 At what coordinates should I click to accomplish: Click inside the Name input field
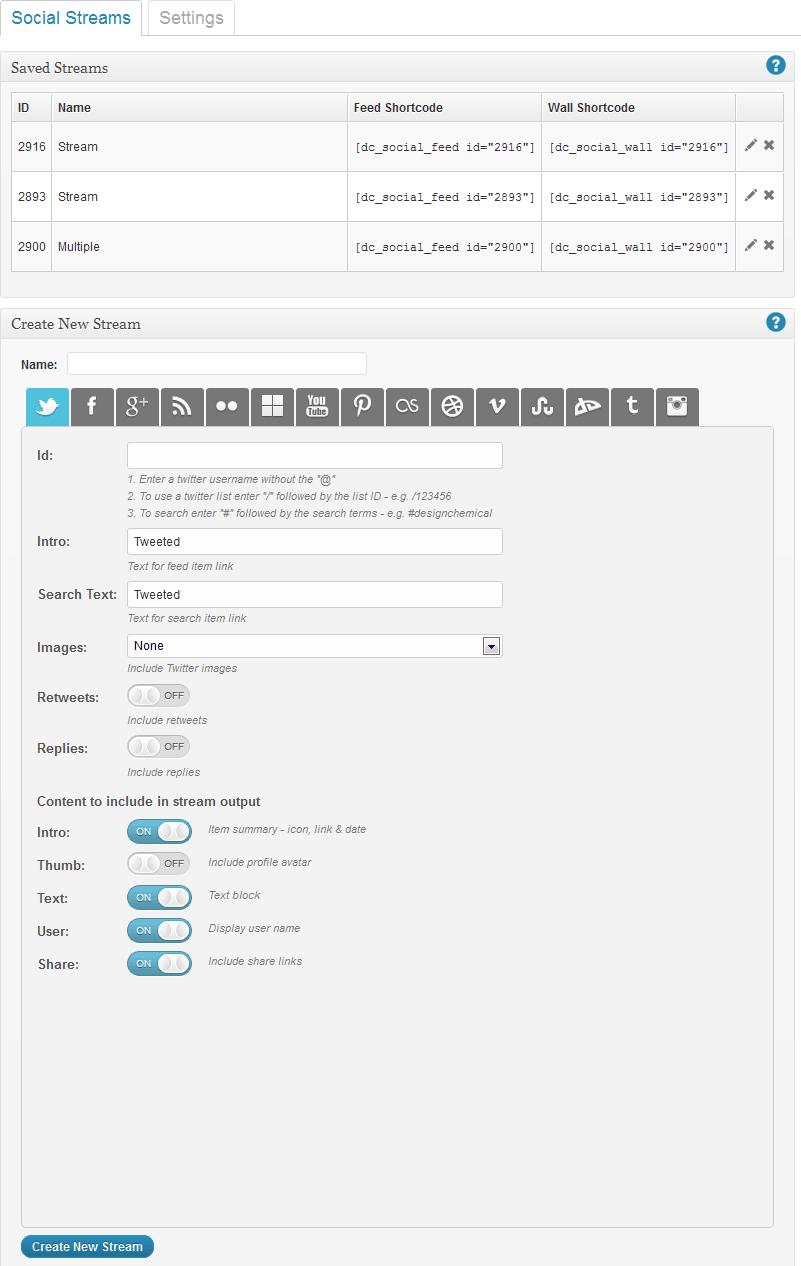point(216,364)
